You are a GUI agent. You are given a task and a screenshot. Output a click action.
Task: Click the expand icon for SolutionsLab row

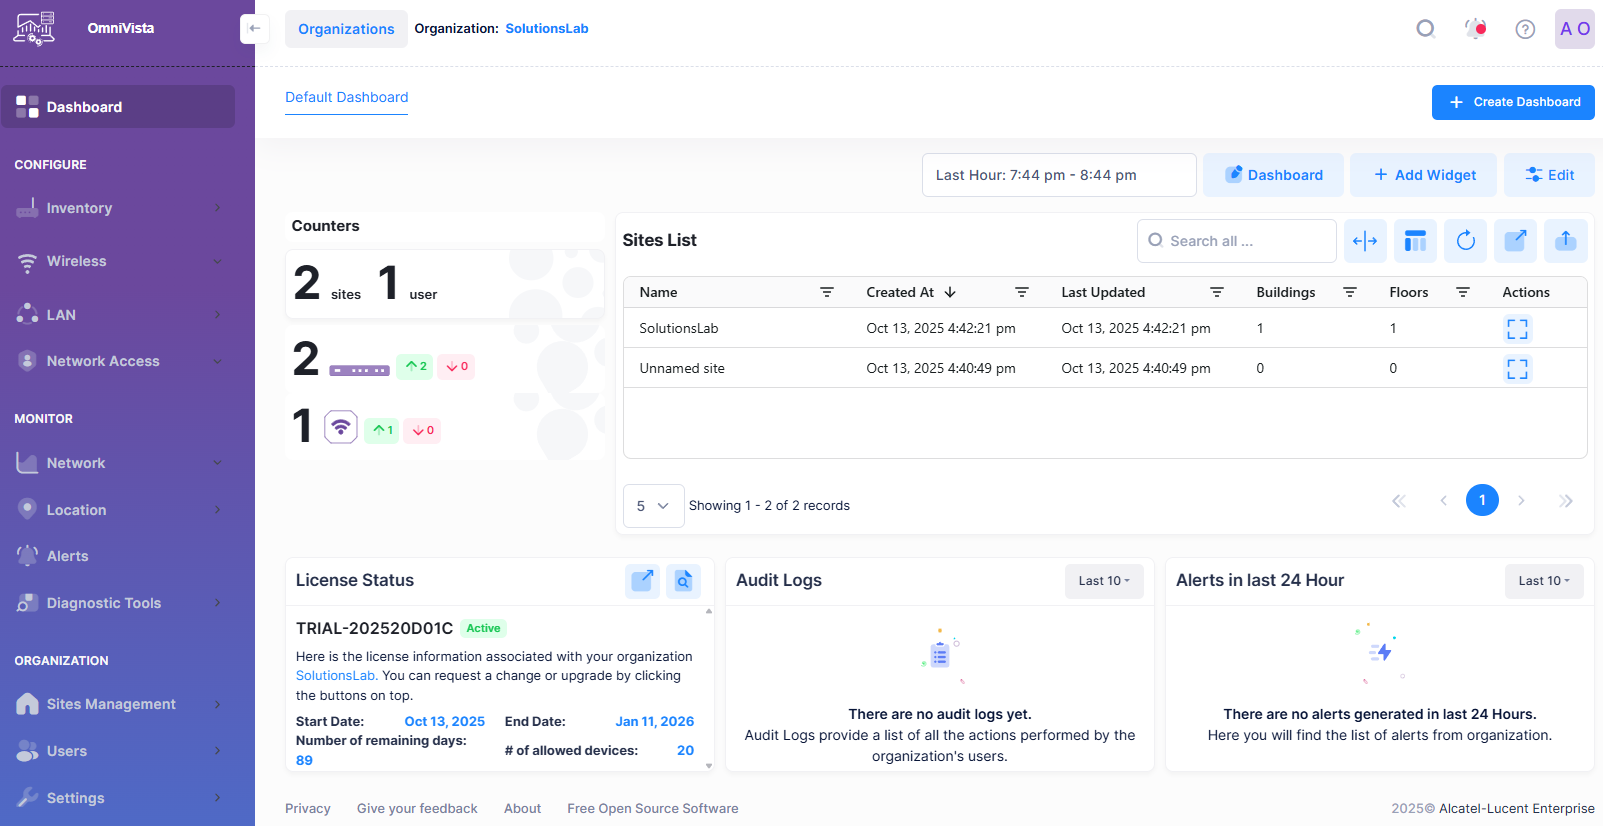click(1517, 329)
